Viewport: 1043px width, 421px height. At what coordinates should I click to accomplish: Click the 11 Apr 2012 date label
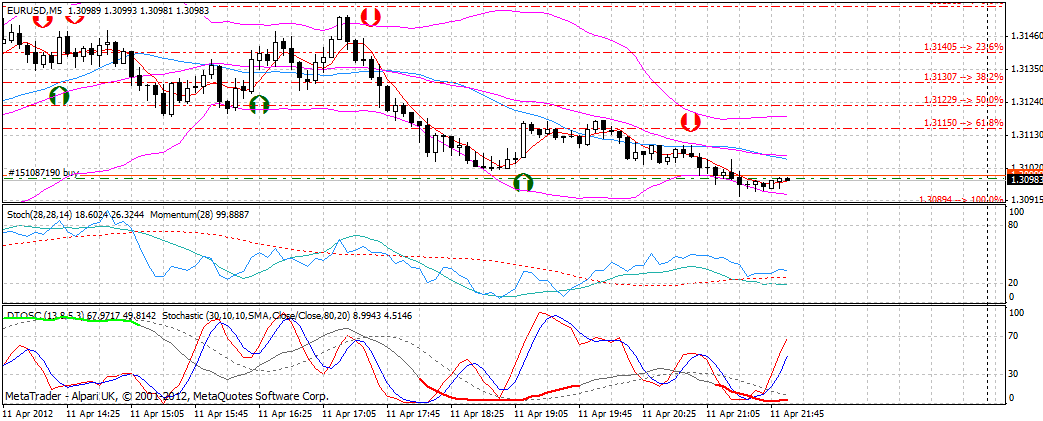(28, 413)
